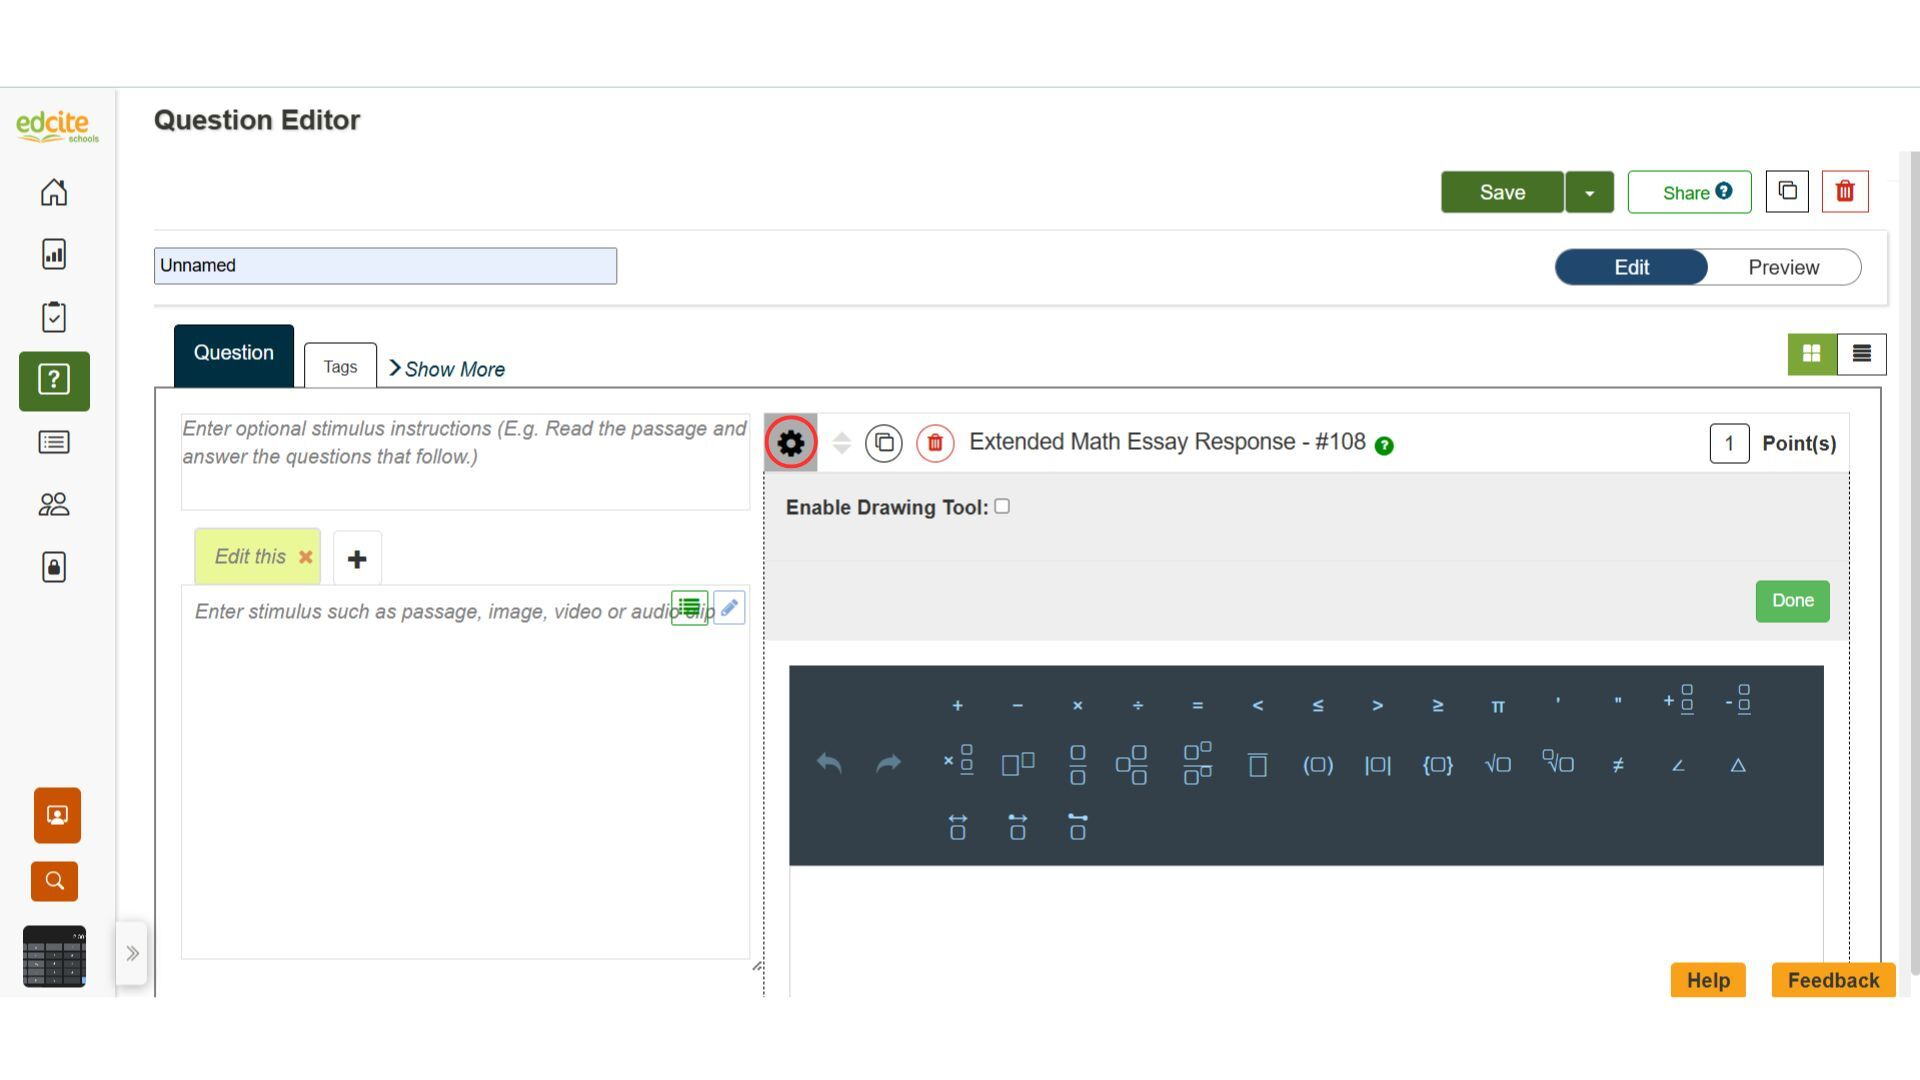Click the orange search icon in sidebar

tap(54, 881)
